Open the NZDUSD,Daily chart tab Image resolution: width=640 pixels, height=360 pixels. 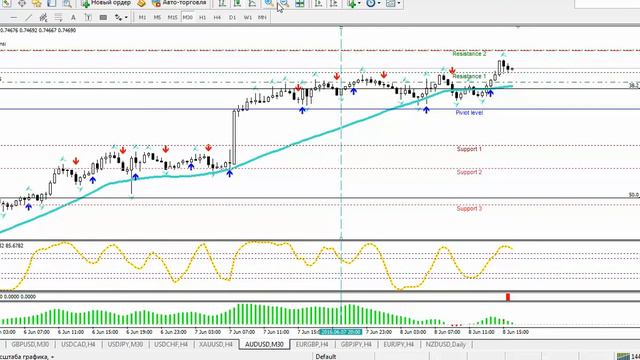click(x=446, y=344)
